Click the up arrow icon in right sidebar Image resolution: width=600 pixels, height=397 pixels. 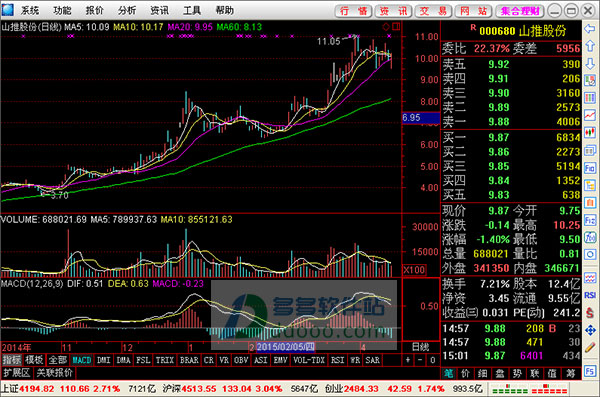point(589,46)
